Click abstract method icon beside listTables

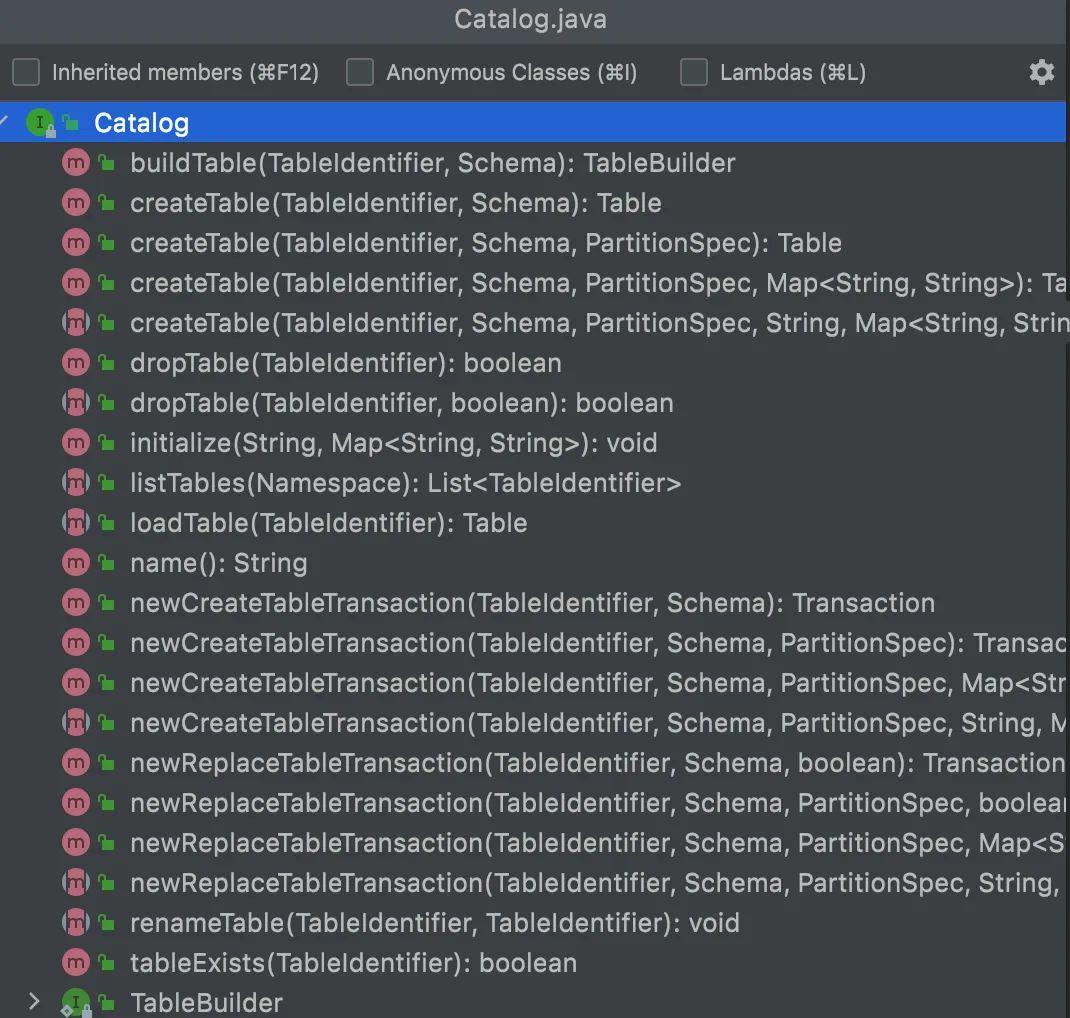76,482
